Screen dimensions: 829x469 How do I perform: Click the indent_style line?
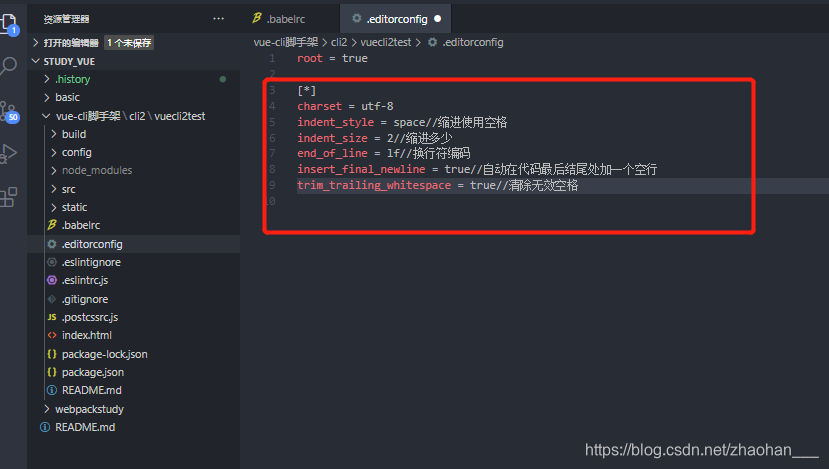click(402, 122)
